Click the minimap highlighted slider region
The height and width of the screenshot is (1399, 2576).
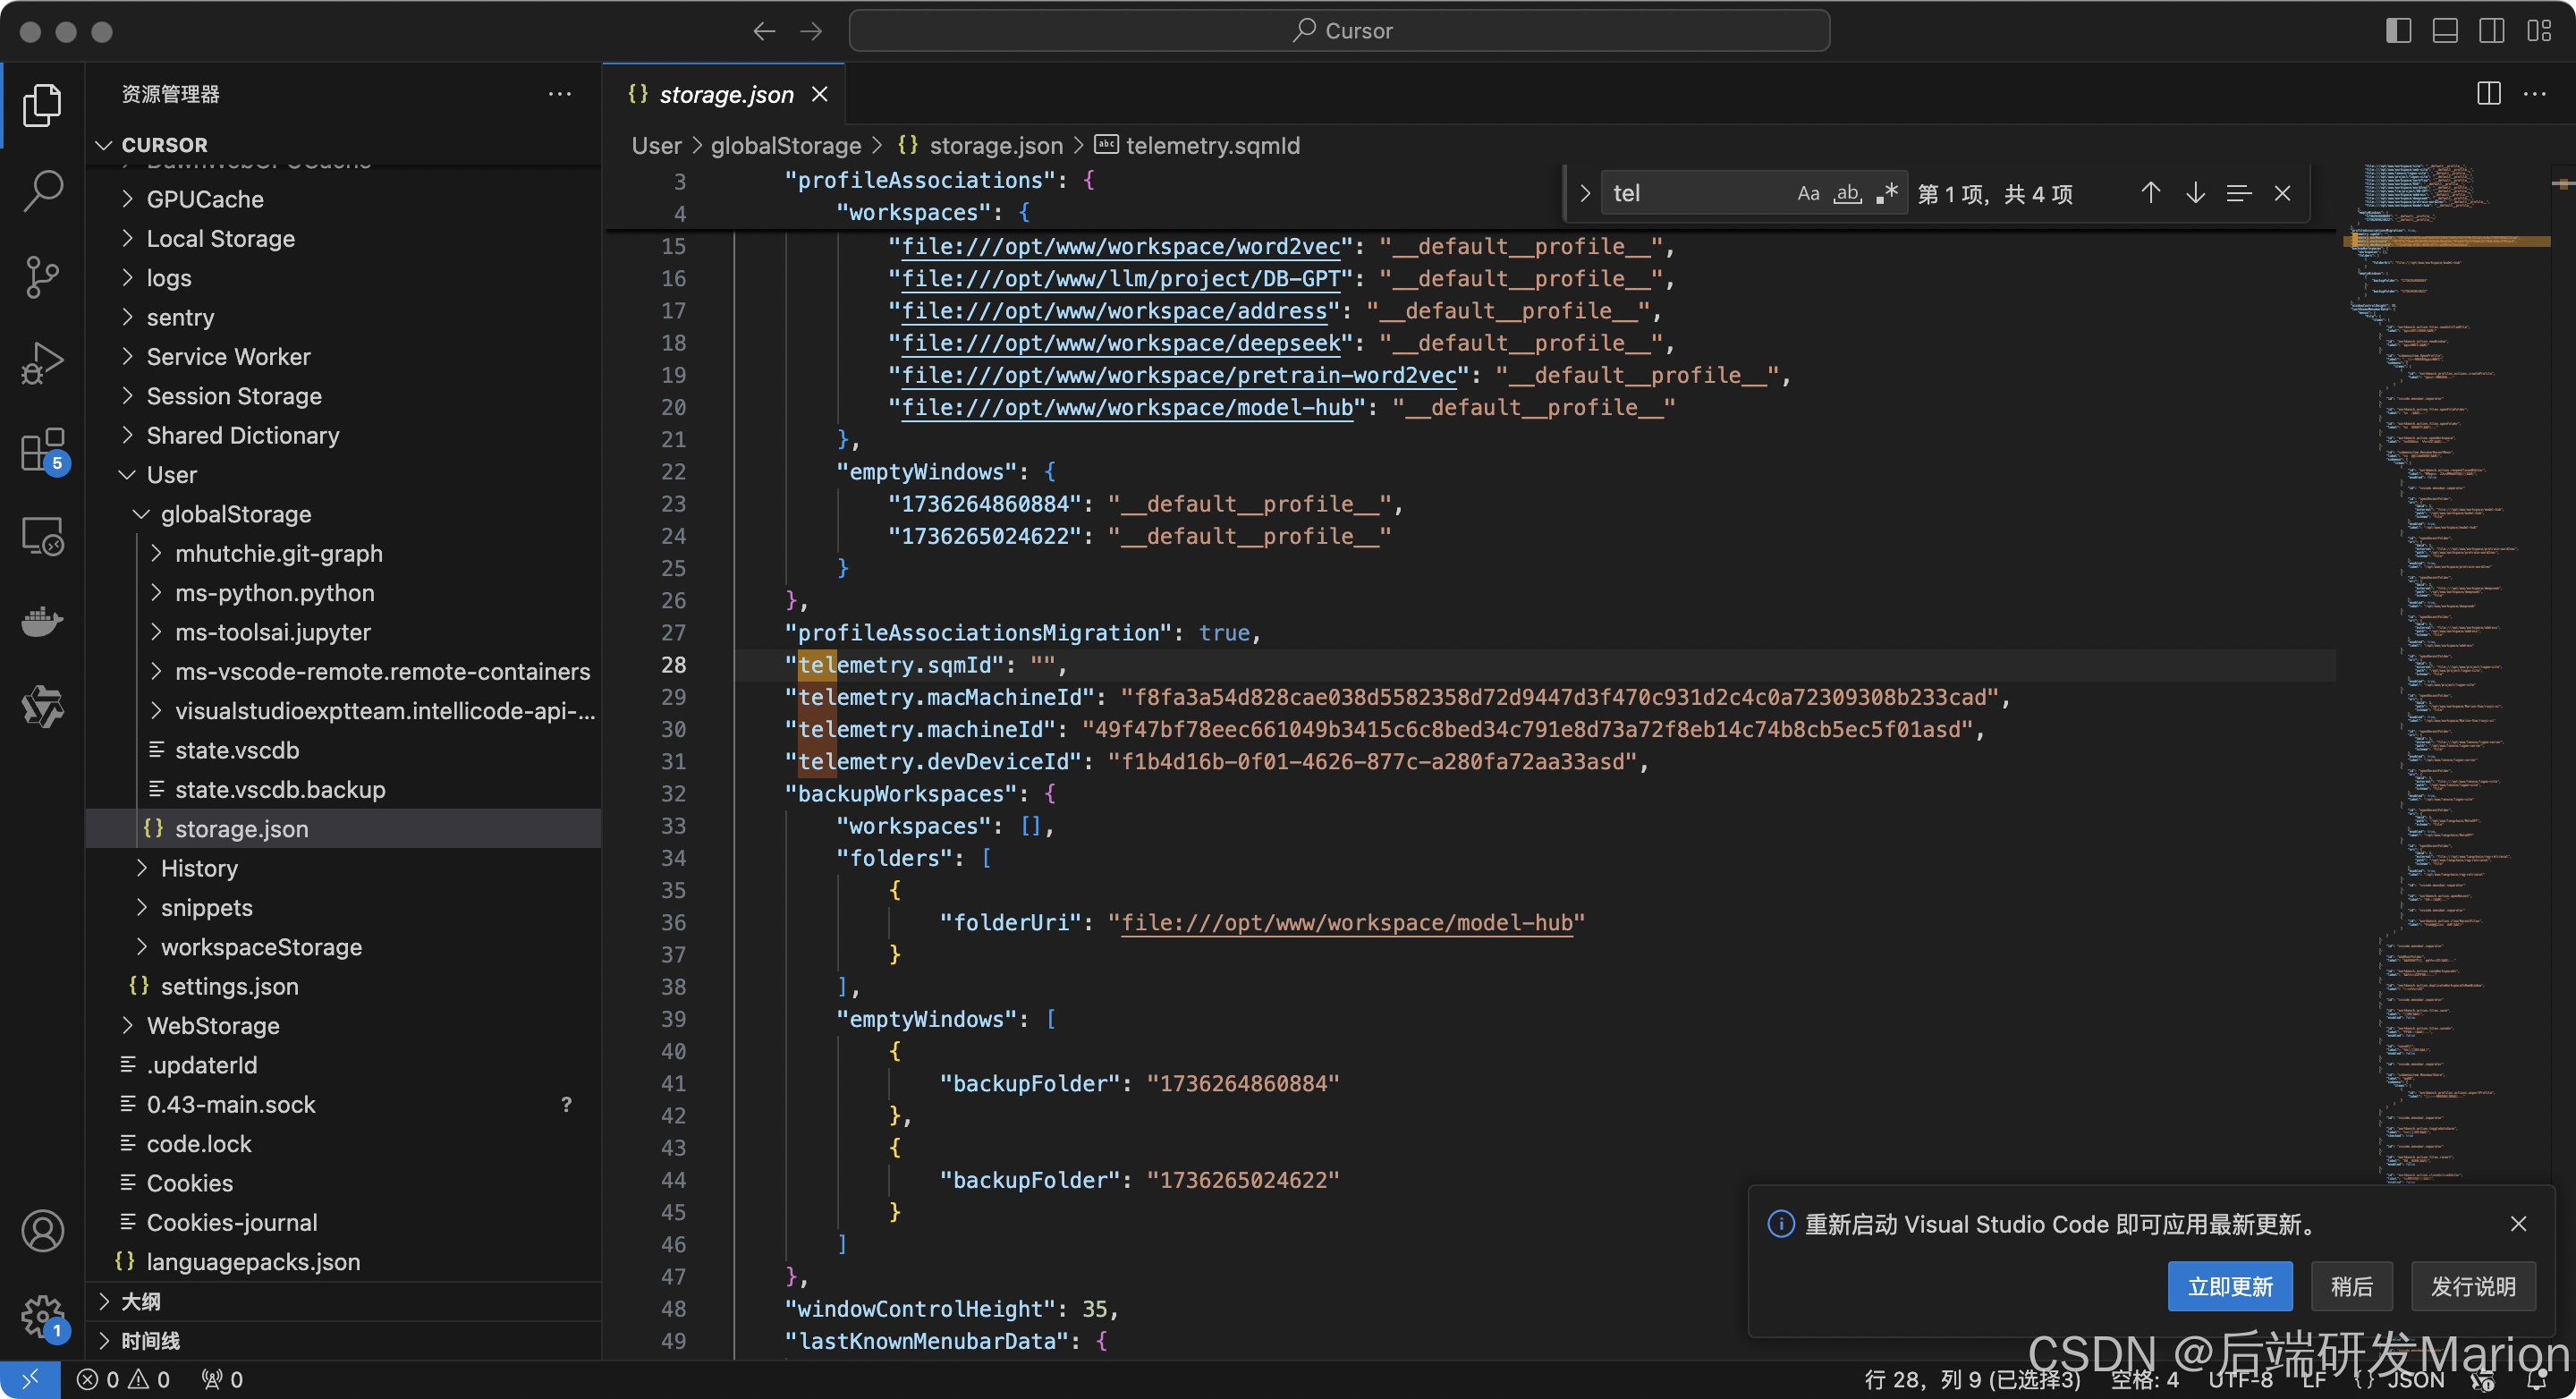coord(2448,240)
